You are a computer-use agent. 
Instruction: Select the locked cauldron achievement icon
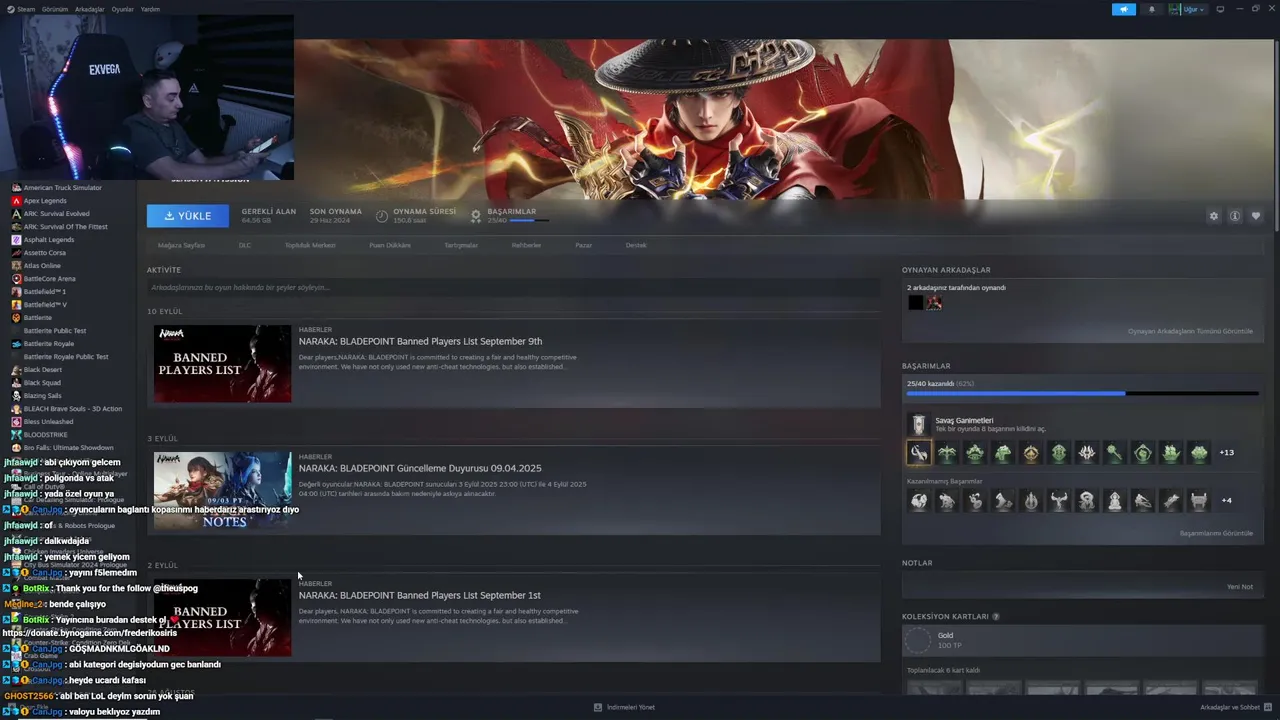[1199, 500]
